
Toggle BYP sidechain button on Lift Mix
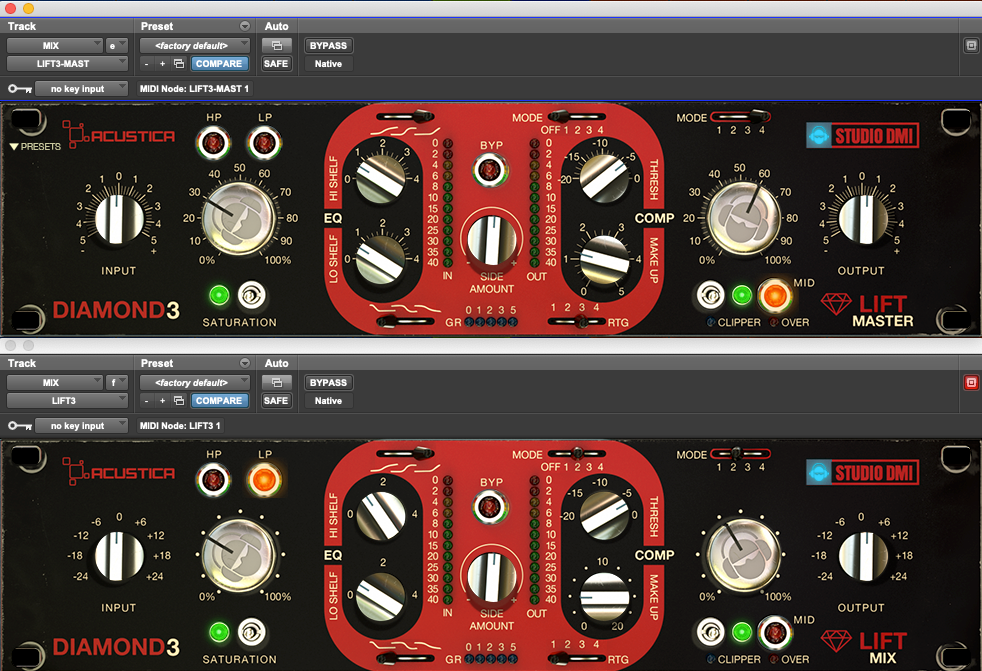(x=490, y=507)
